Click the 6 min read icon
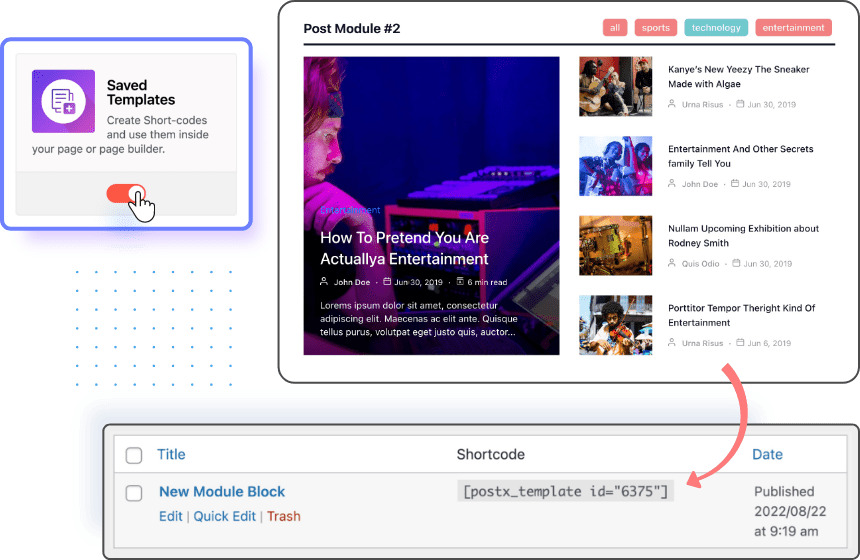 (x=460, y=281)
